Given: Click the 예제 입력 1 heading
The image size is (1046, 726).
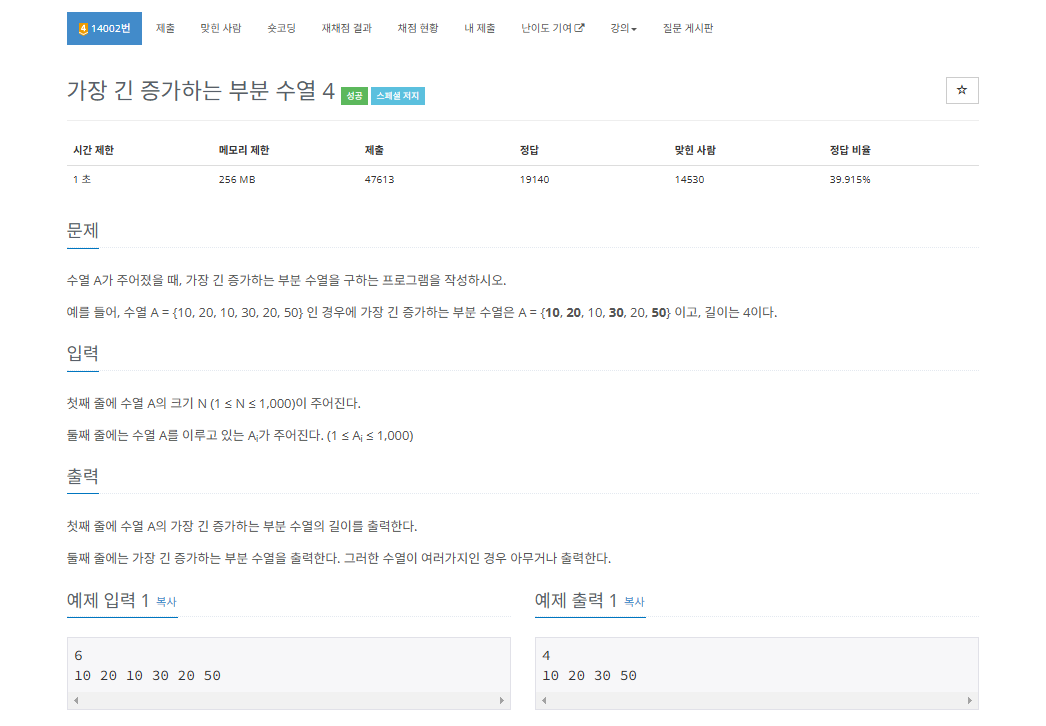Looking at the screenshot, I should 108,601.
